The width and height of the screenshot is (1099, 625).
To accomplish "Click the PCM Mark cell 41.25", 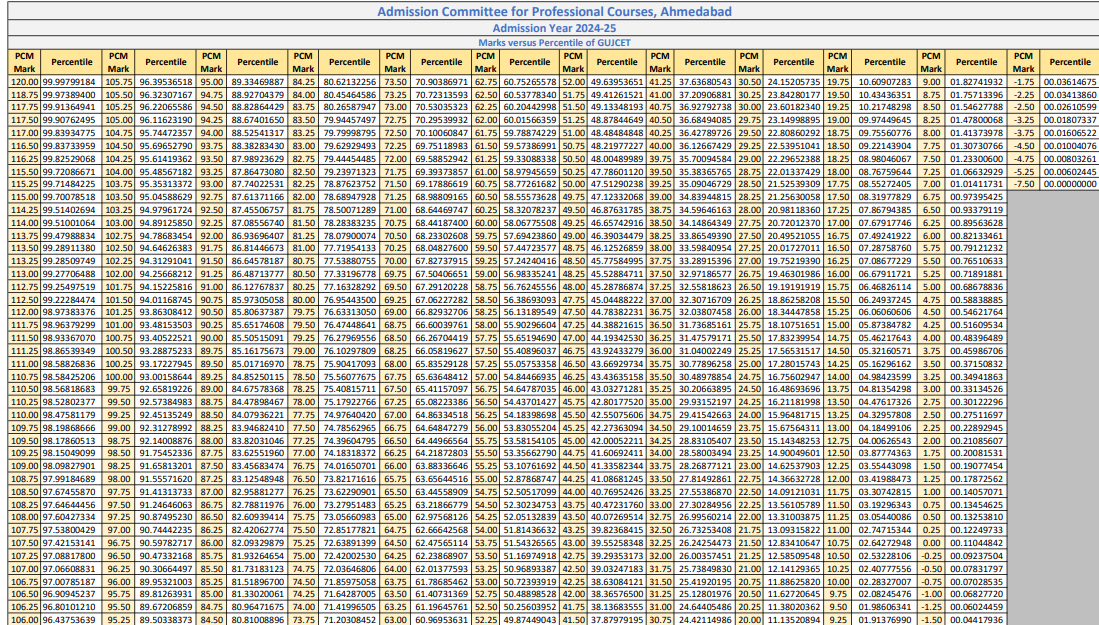I will pos(660,82).
